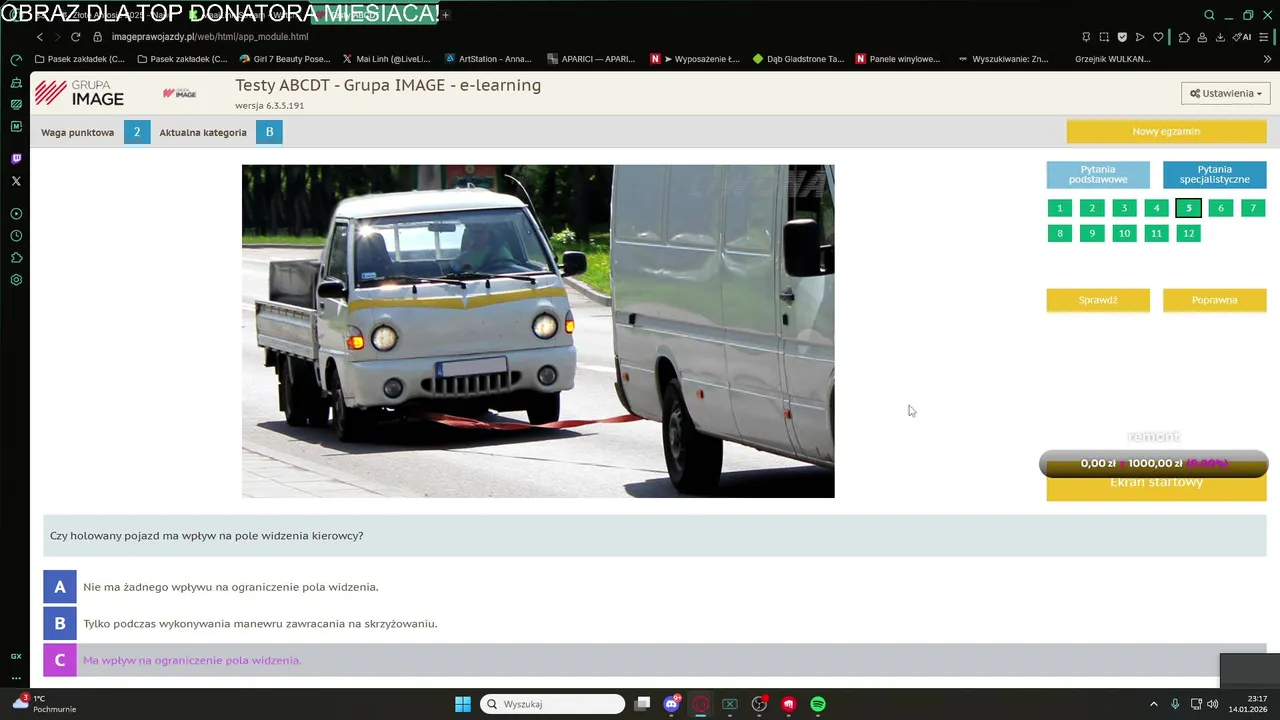Open Panele winylowe bookmark
Screen dimensions: 1280x720
coord(898,59)
